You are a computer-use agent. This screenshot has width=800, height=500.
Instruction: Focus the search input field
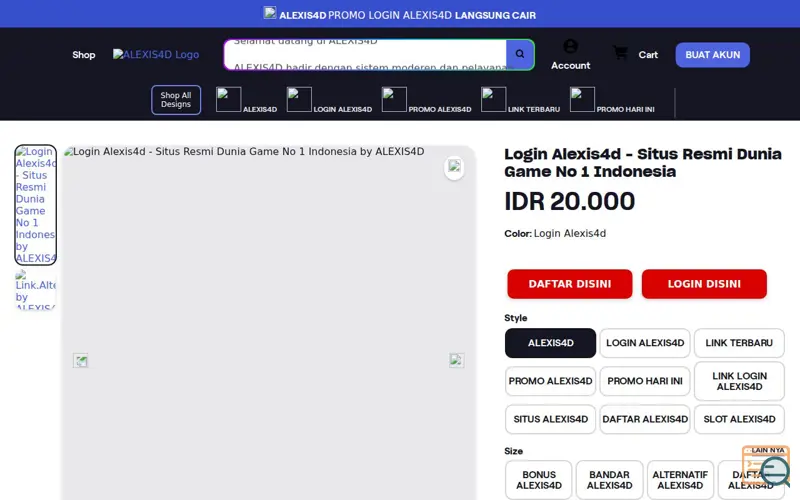click(365, 55)
